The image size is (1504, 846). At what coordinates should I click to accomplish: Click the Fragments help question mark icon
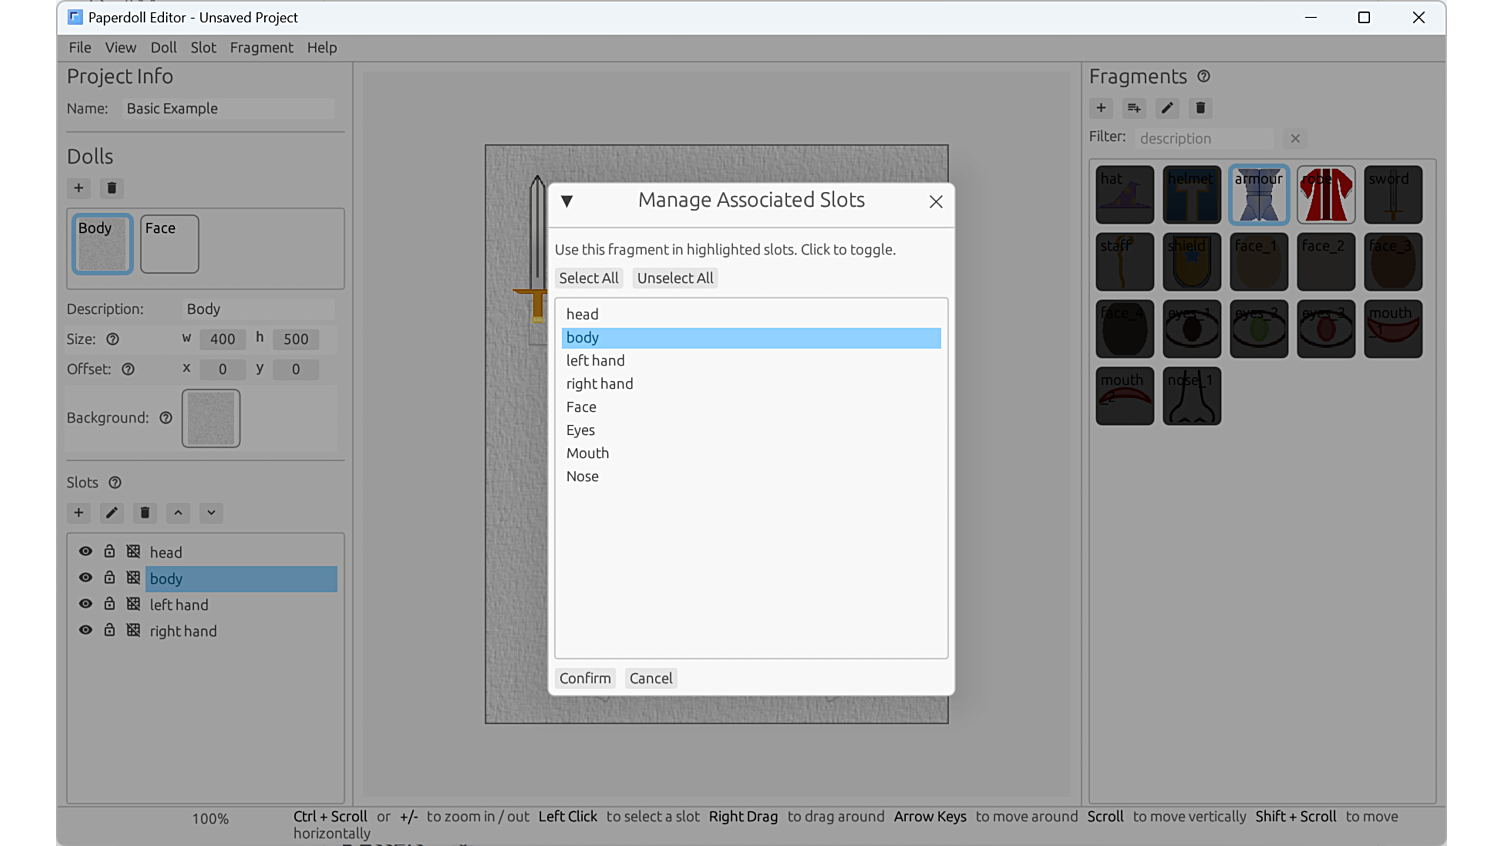[x=1204, y=77]
